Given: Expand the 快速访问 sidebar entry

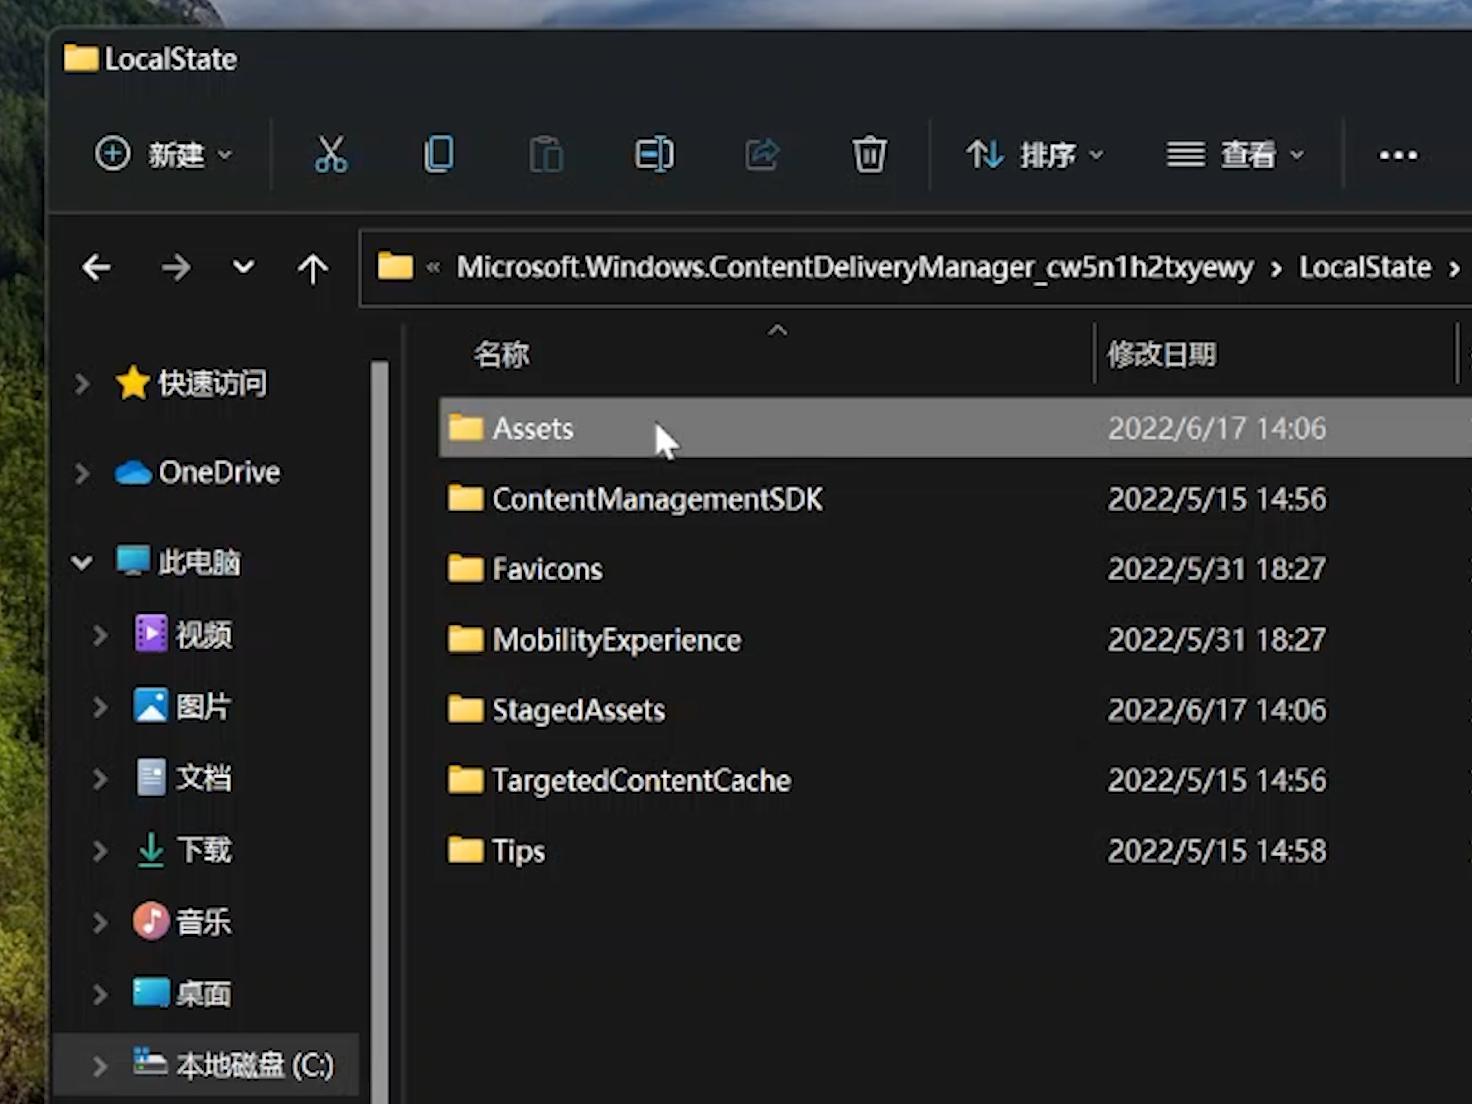Looking at the screenshot, I should coord(82,383).
